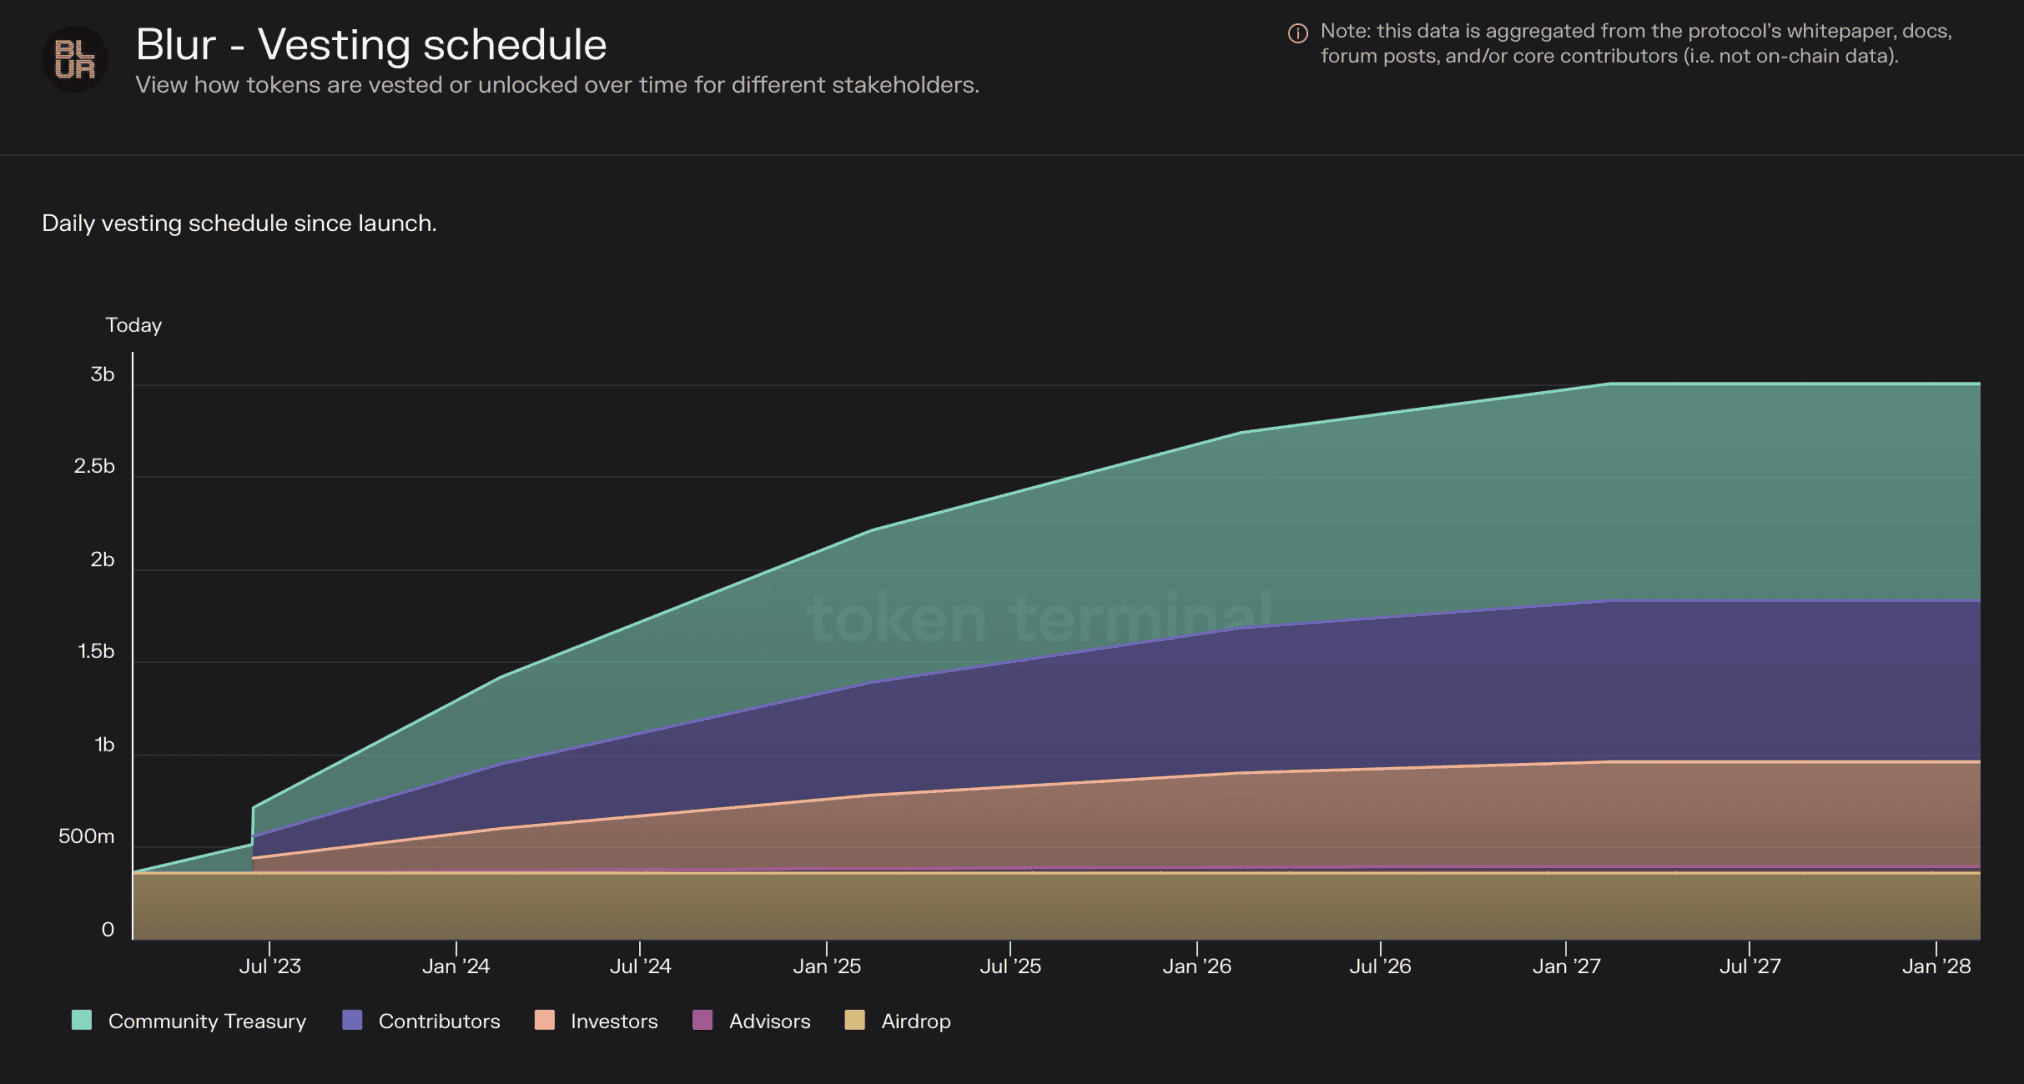Image resolution: width=2024 pixels, height=1084 pixels.
Task: Click the 500m y-axis label
Action: (x=87, y=837)
